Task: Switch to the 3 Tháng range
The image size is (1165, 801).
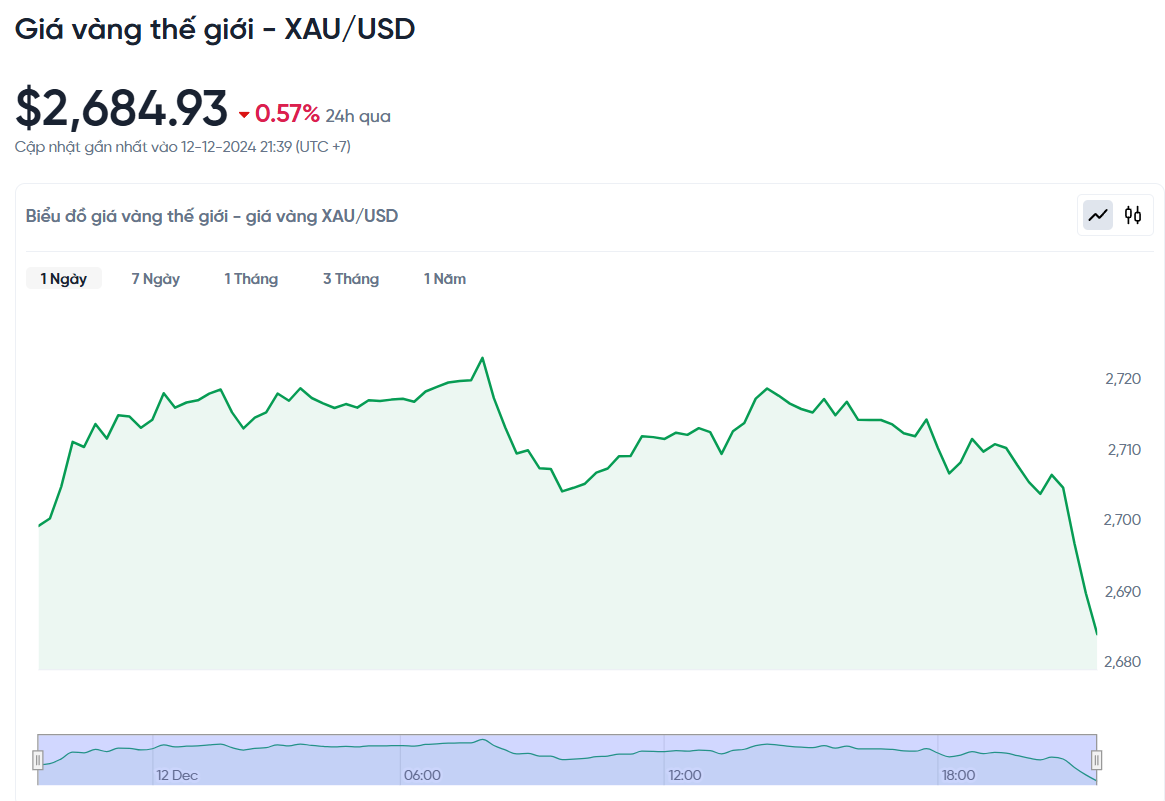Action: (351, 279)
